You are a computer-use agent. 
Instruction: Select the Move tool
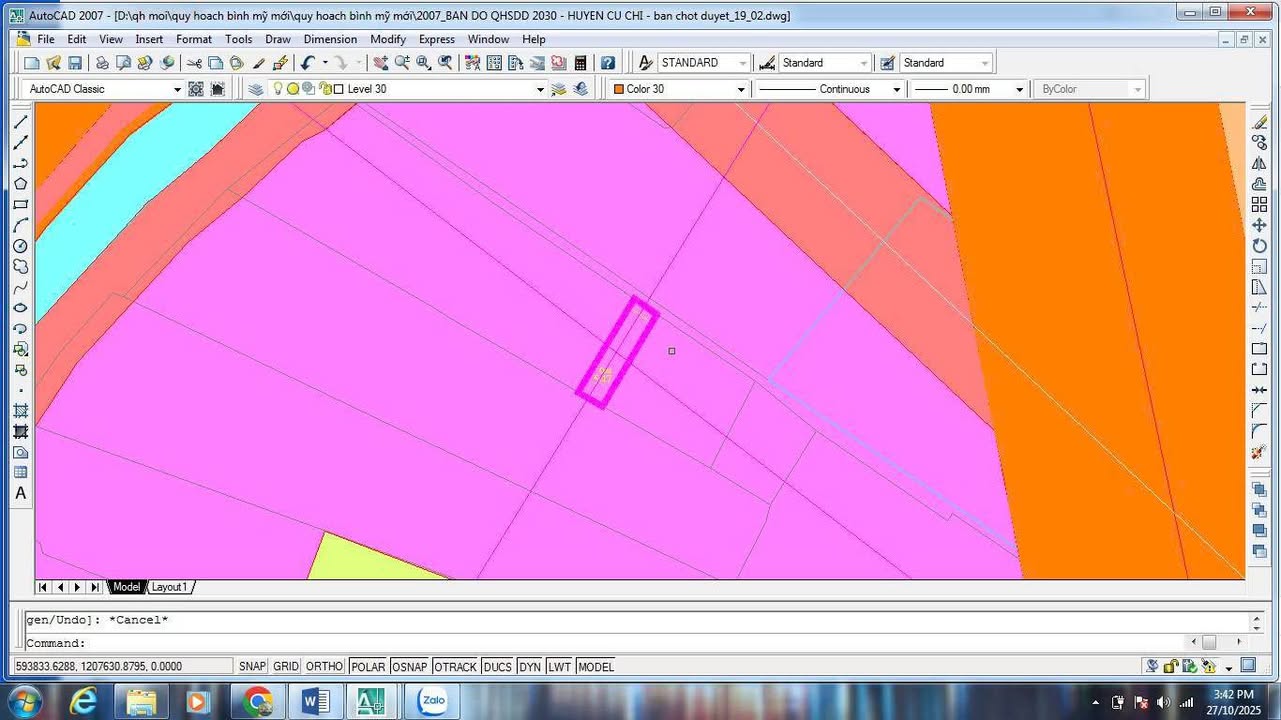1259,224
